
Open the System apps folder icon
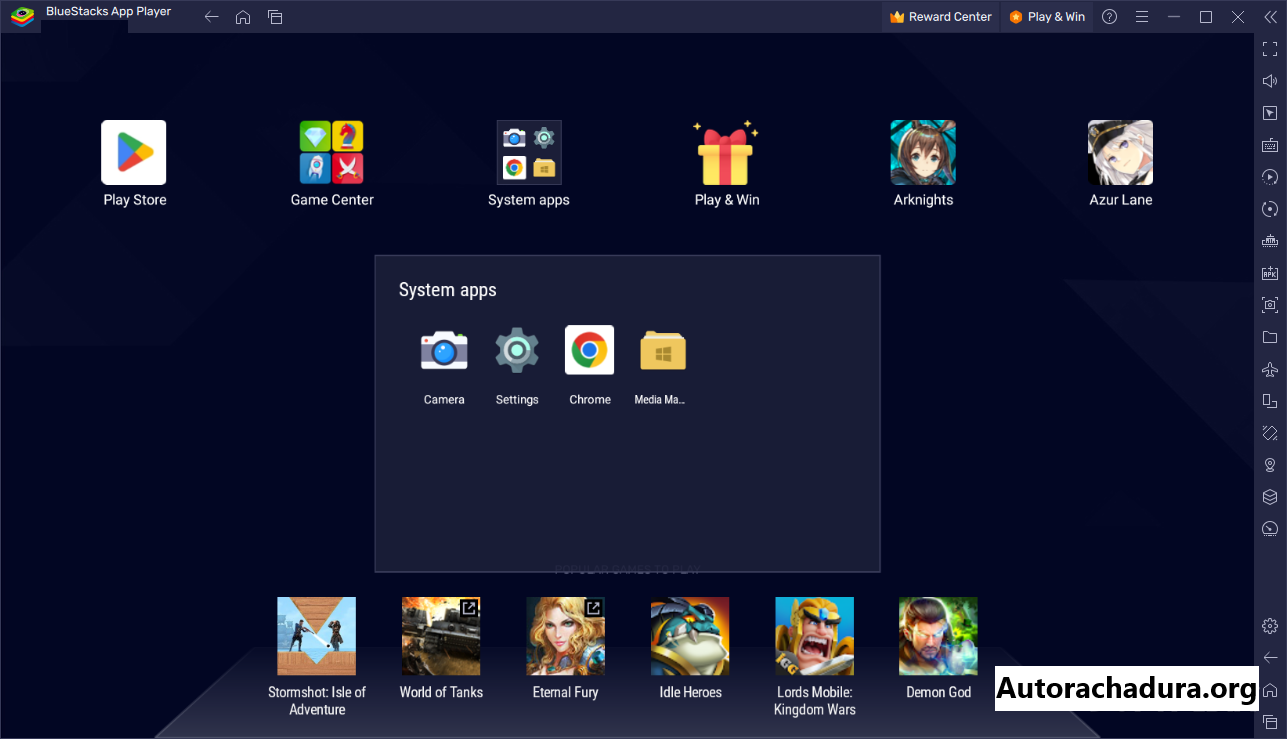click(x=529, y=153)
